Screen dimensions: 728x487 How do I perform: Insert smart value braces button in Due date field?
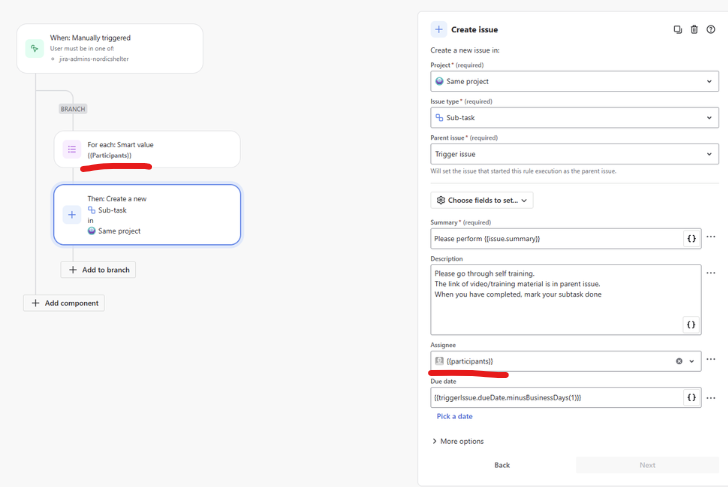691,397
